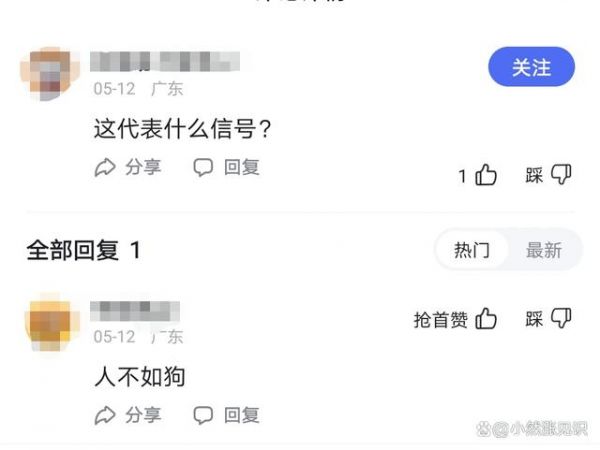Image resolution: width=600 pixels, height=450 pixels.
Task: Open the replier's avatar
Action: (x=51, y=322)
